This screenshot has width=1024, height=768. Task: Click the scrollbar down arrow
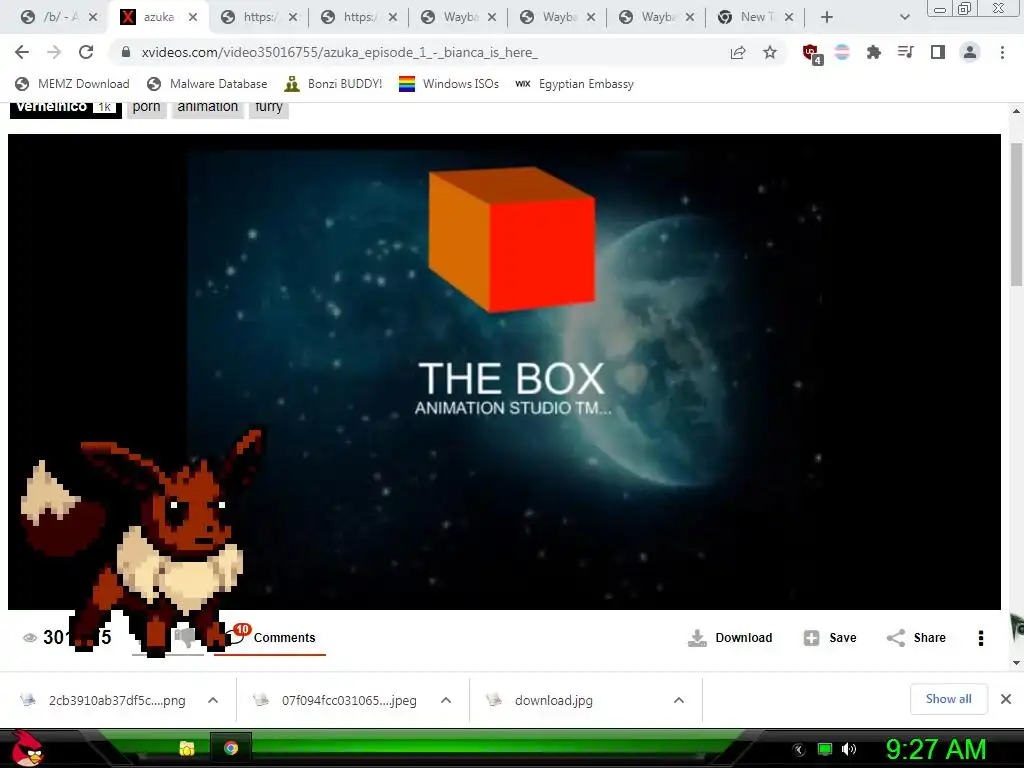[x=1016, y=662]
